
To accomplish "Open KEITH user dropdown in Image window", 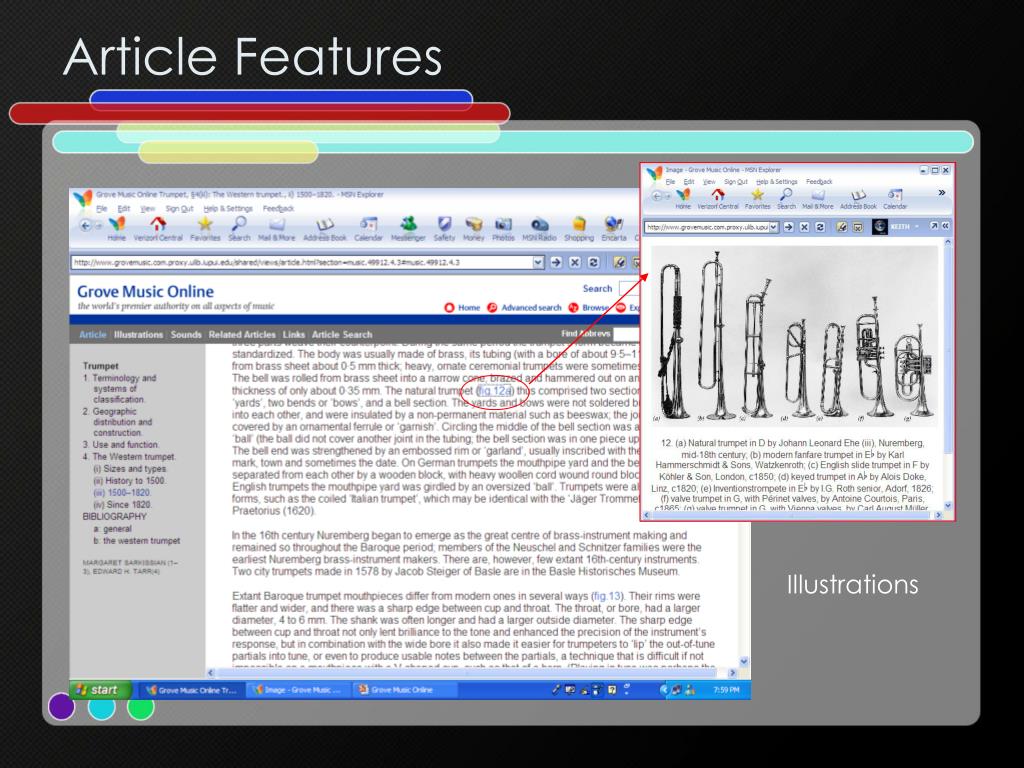I will pos(904,226).
